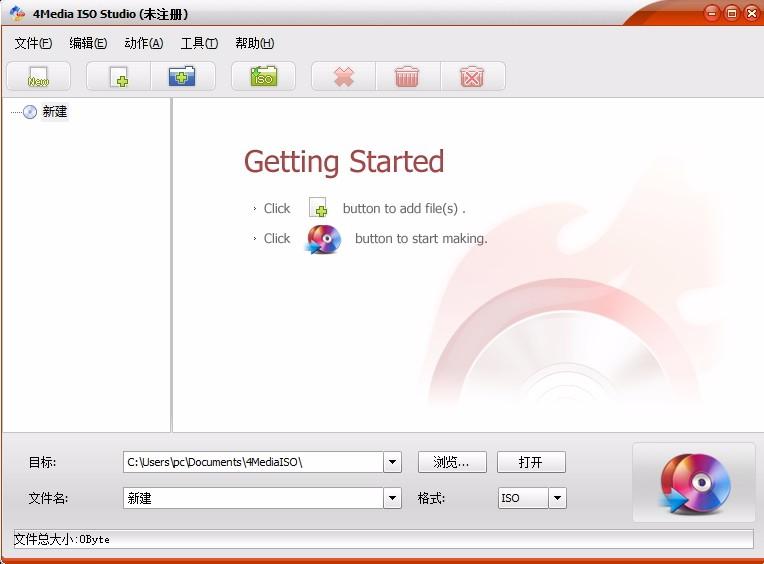Open the 文件 menu
The image size is (764, 564).
coord(33,43)
